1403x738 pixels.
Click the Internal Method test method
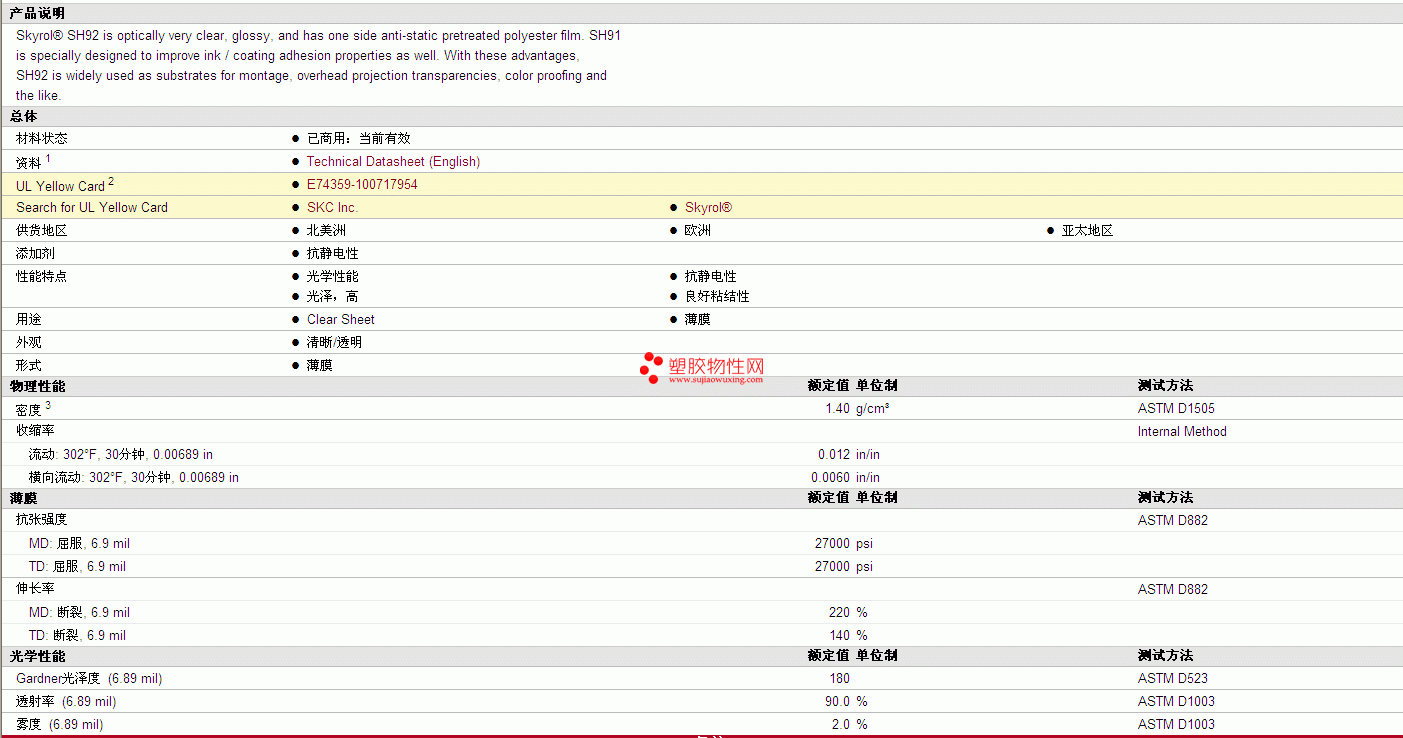tap(1182, 431)
